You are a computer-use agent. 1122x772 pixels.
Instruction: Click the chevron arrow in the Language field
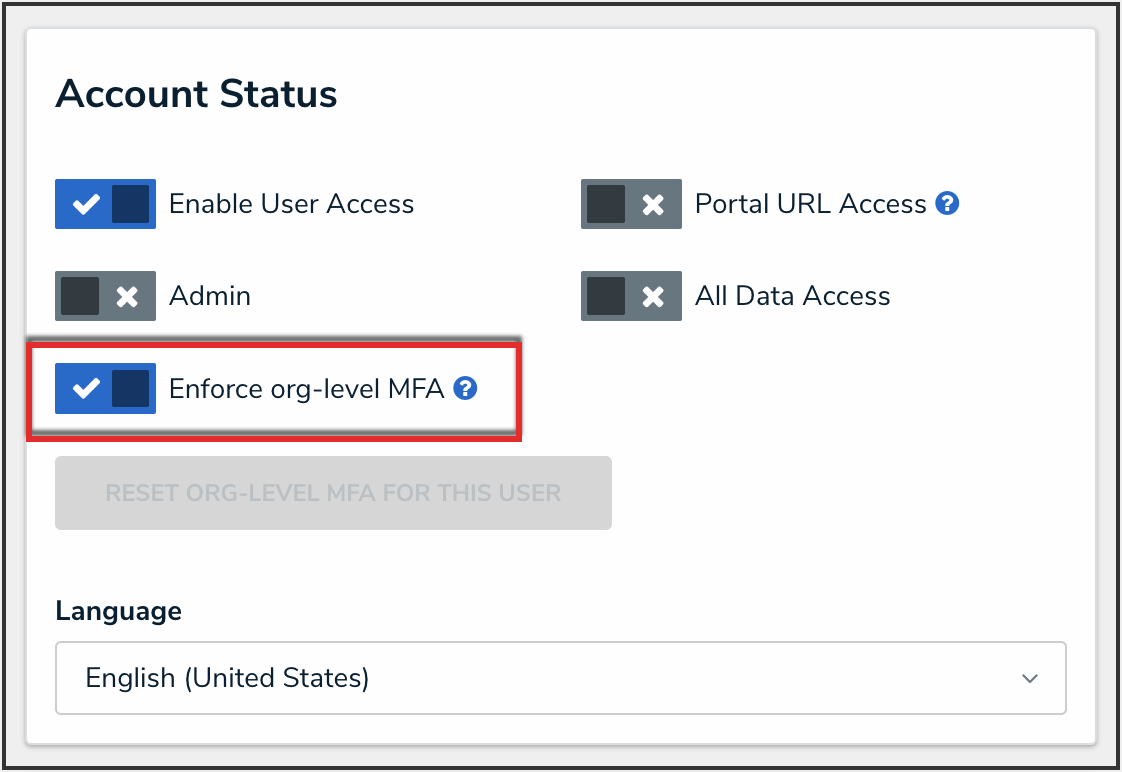(x=1030, y=679)
